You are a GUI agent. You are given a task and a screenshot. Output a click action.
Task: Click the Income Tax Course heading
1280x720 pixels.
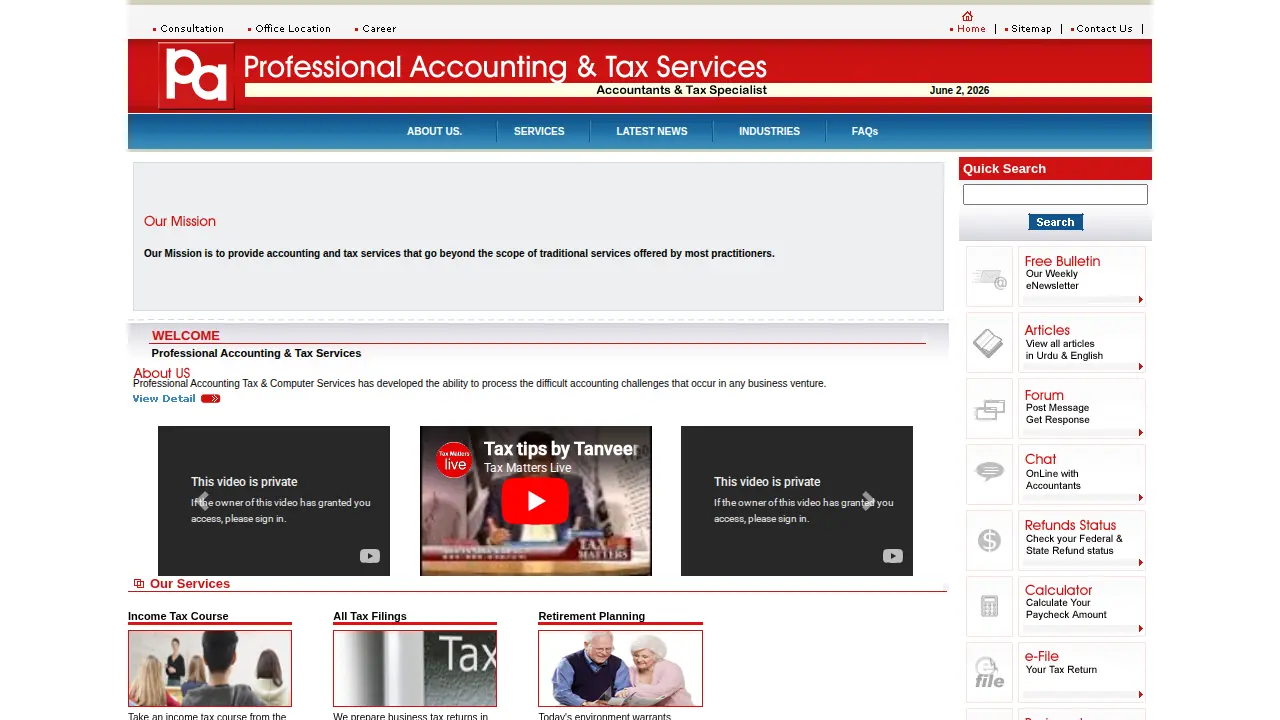click(178, 616)
